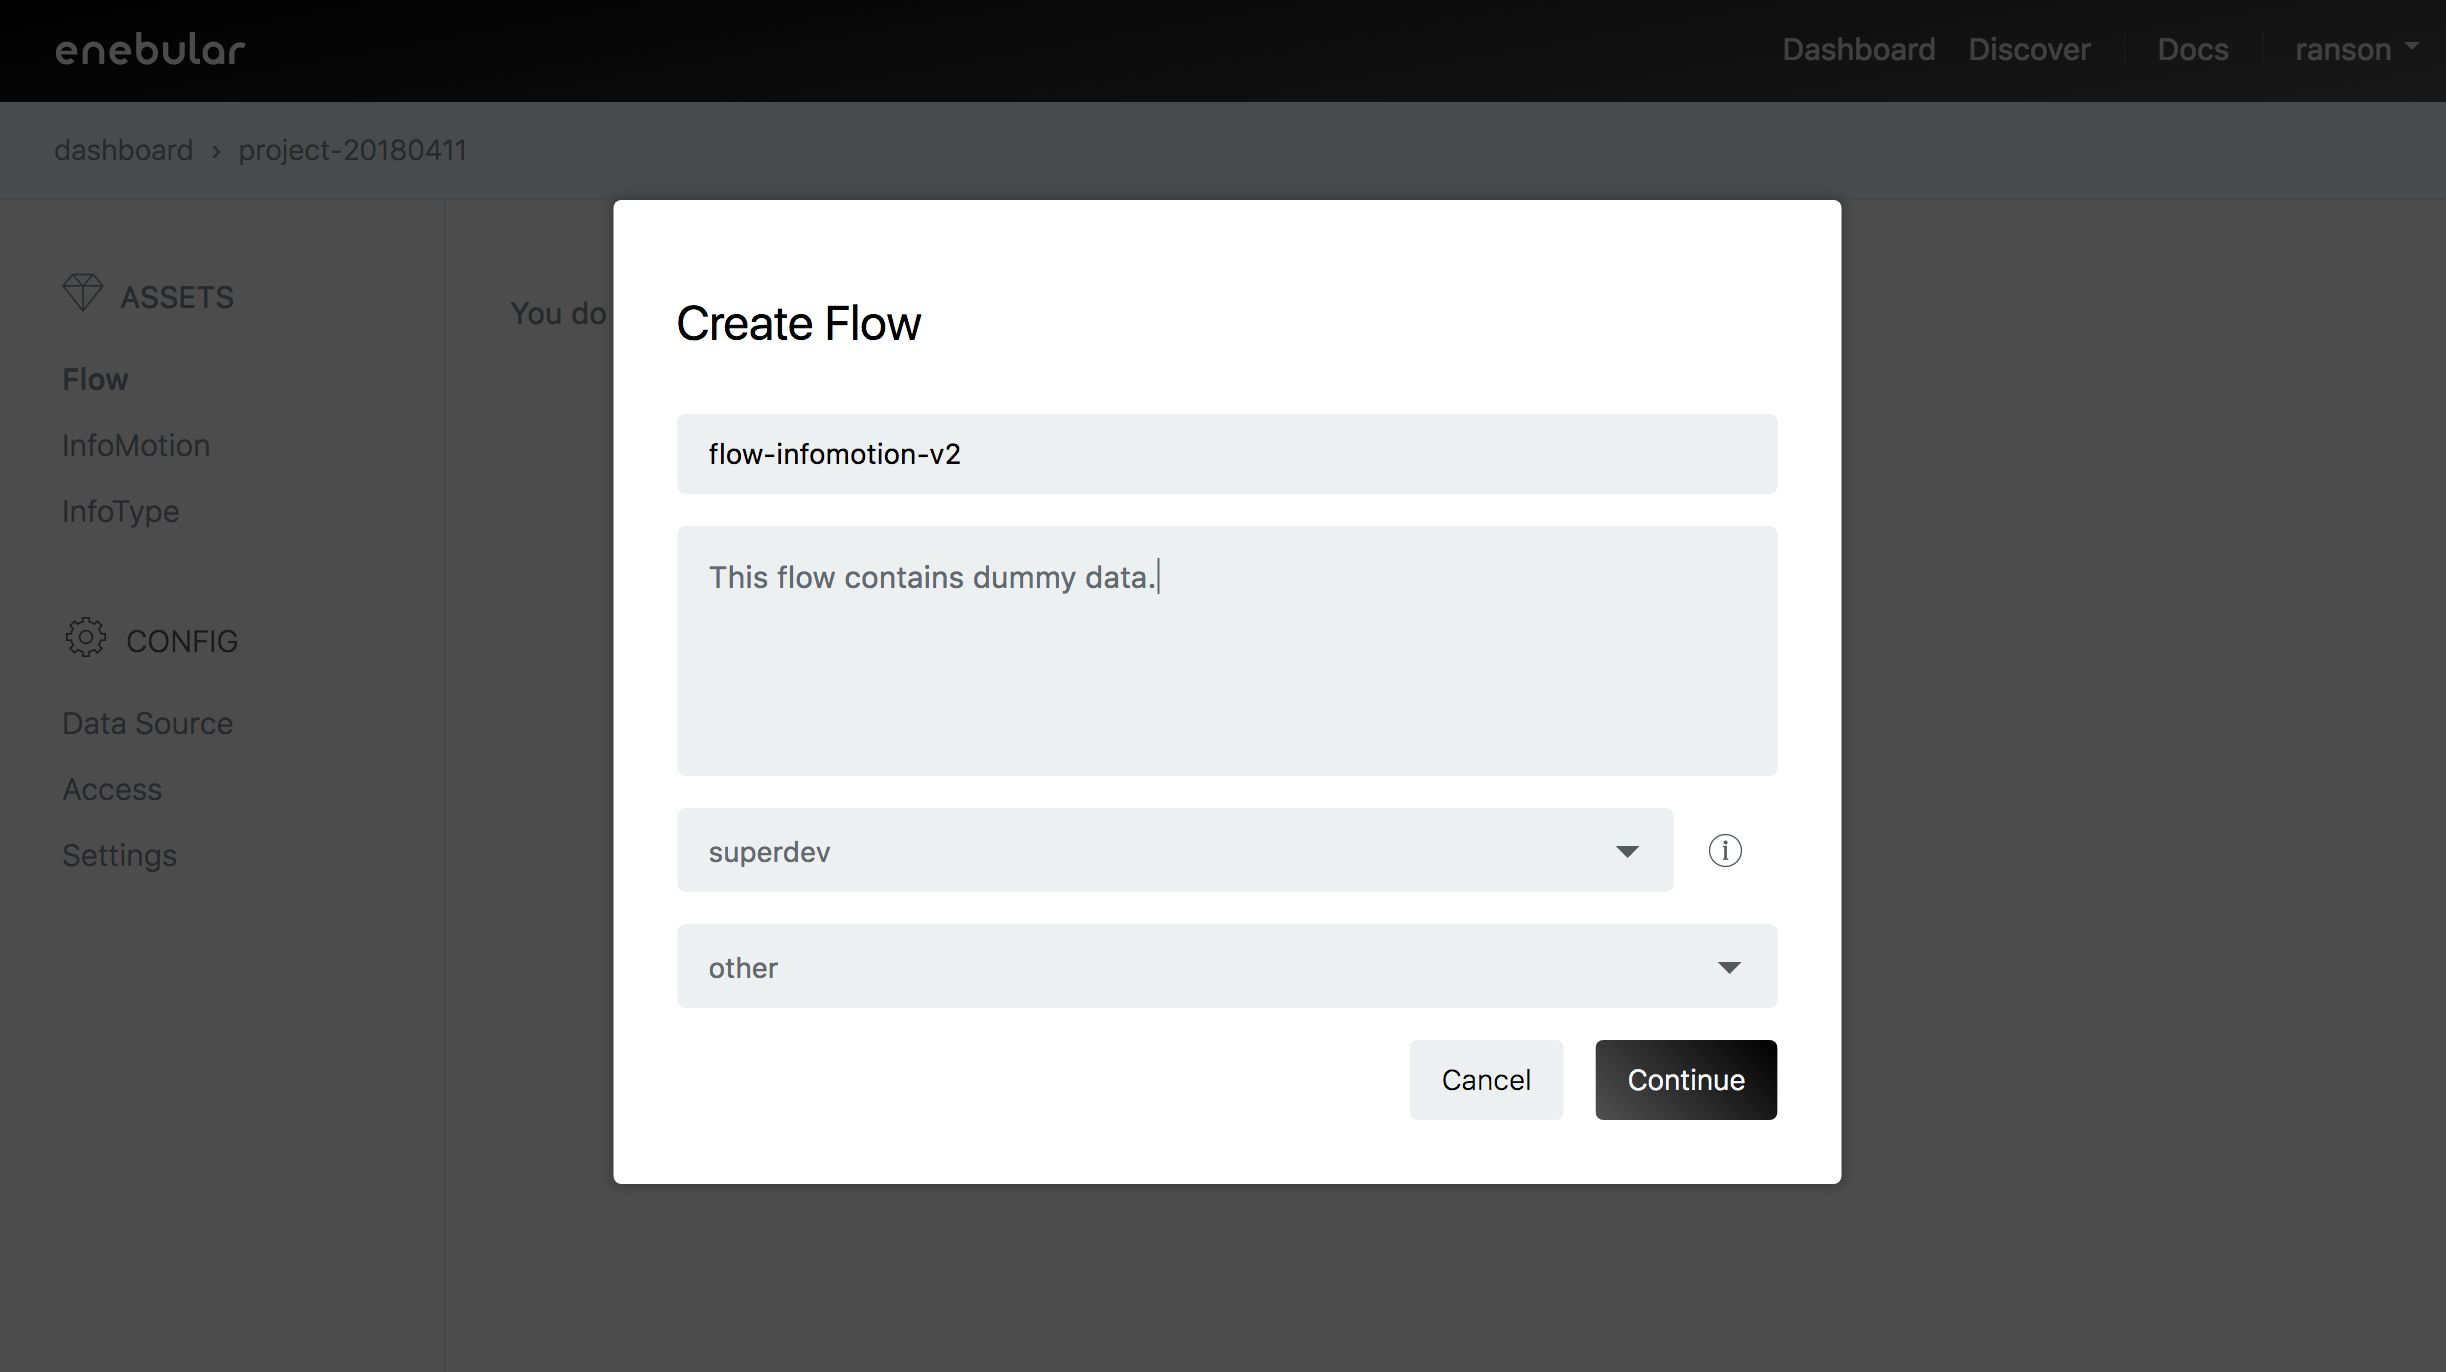Viewport: 2446px width, 1372px height.
Task: Open the superdev dropdown
Action: (x=1174, y=851)
